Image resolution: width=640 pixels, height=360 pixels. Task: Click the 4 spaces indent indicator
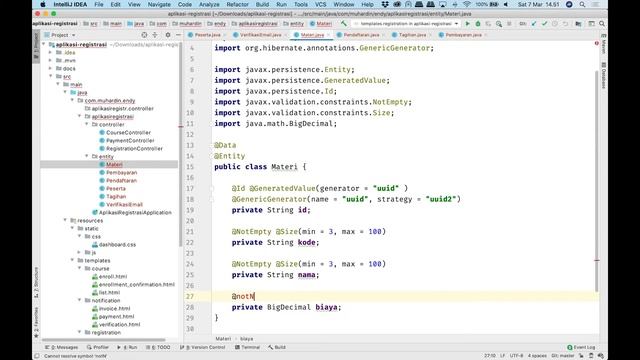point(537,356)
